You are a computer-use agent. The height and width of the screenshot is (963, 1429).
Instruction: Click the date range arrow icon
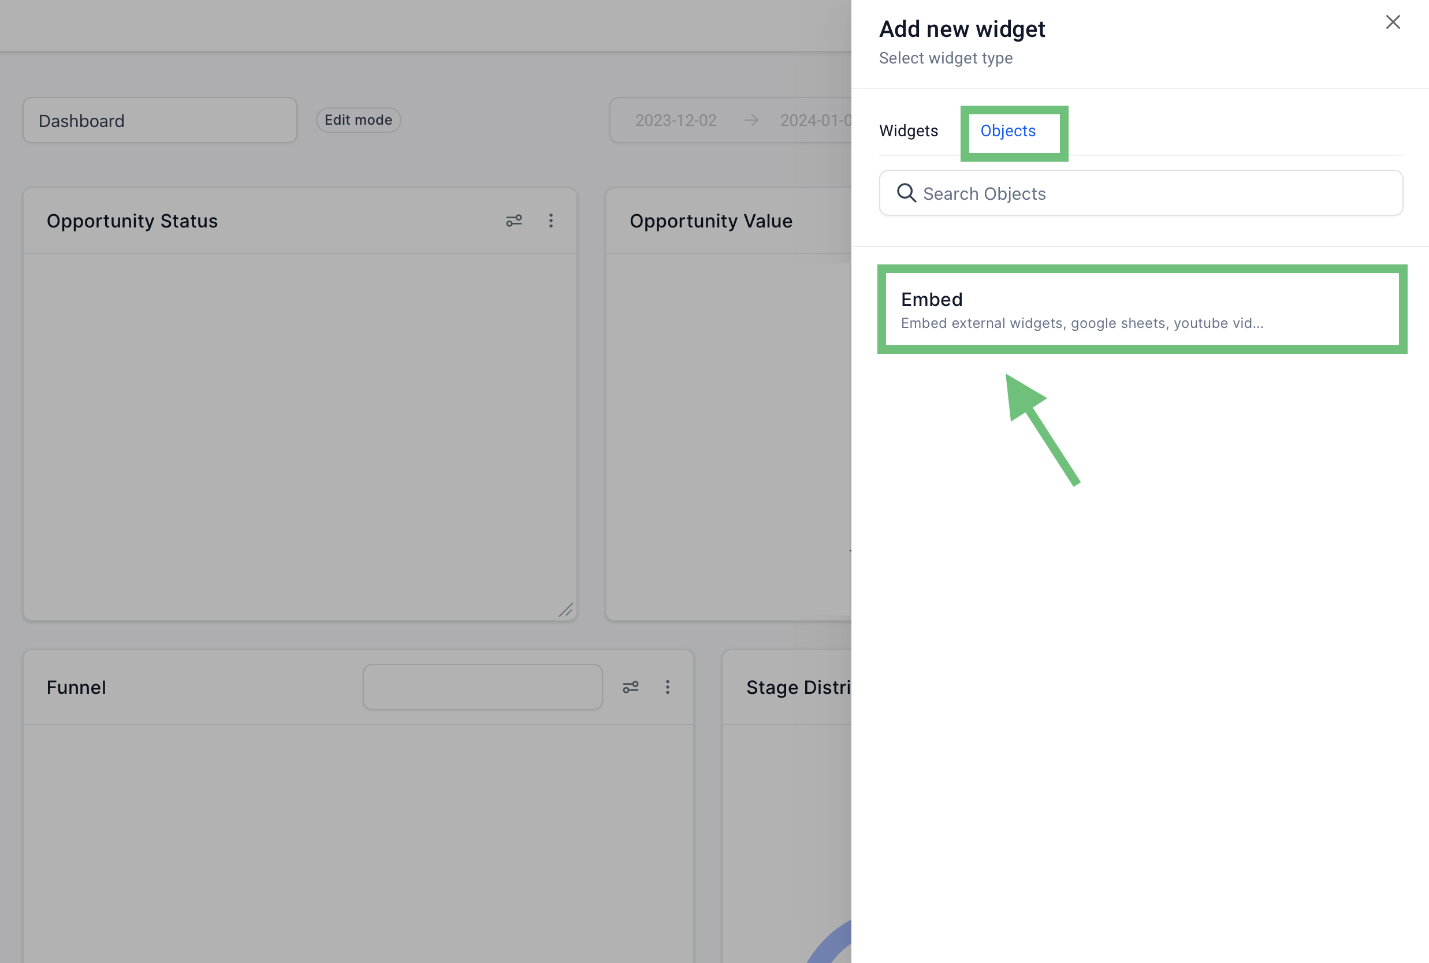(x=751, y=120)
